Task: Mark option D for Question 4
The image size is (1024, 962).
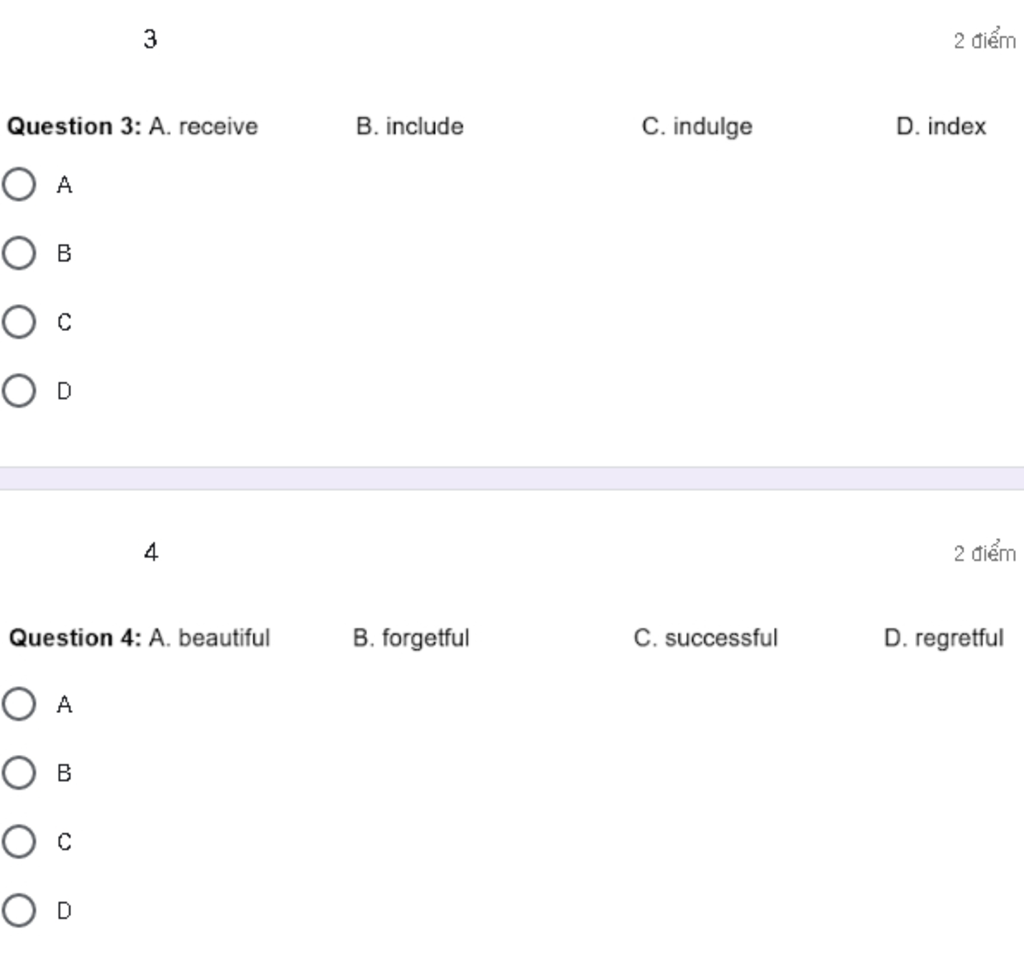Action: tap(19, 910)
